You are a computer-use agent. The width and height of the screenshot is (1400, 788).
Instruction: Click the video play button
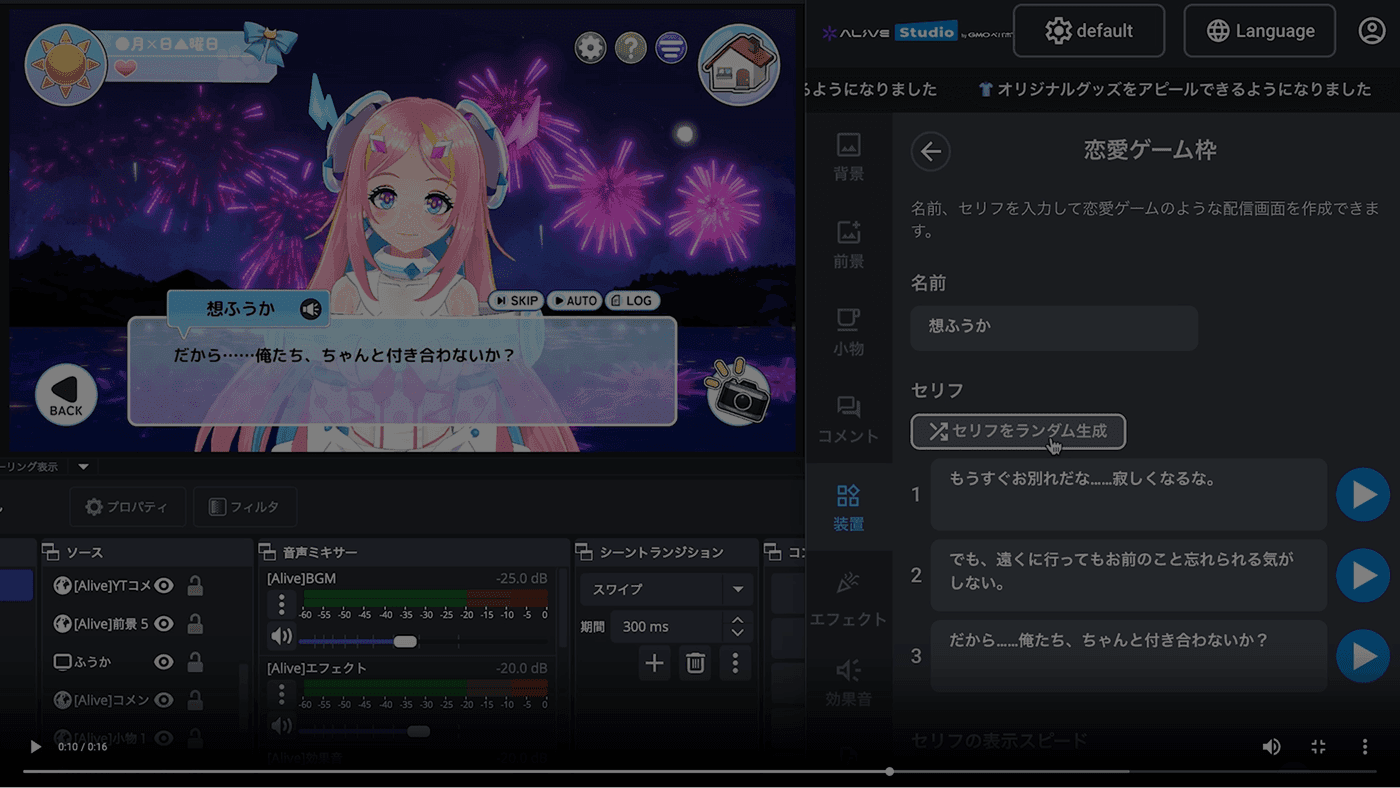click(x=35, y=747)
